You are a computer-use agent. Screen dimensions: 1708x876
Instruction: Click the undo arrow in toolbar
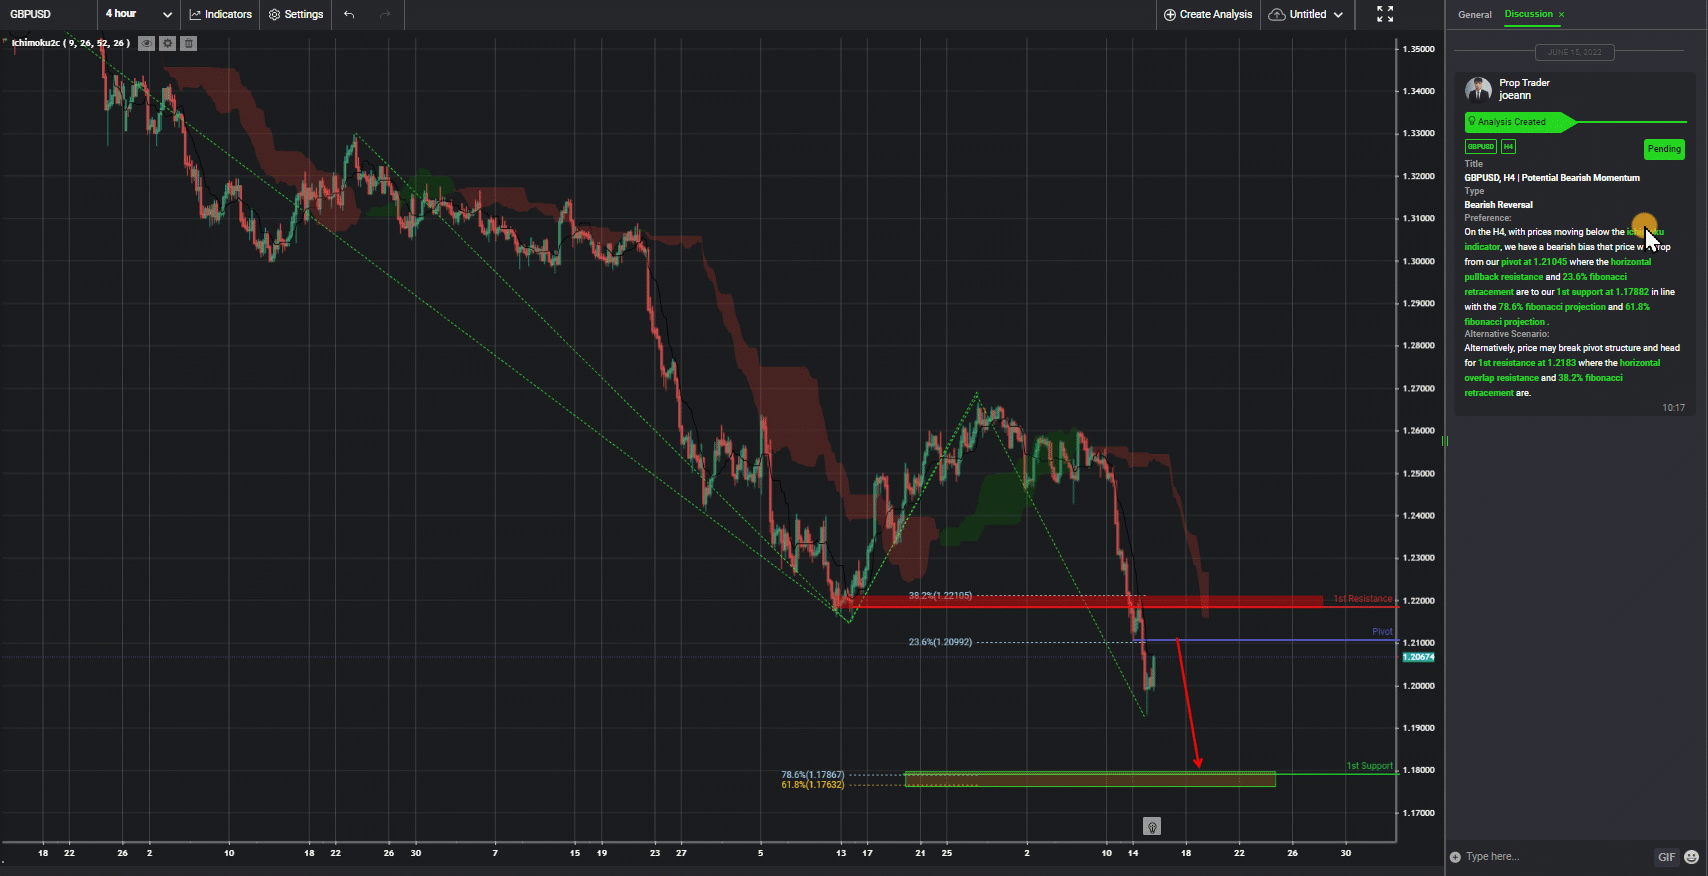349,14
